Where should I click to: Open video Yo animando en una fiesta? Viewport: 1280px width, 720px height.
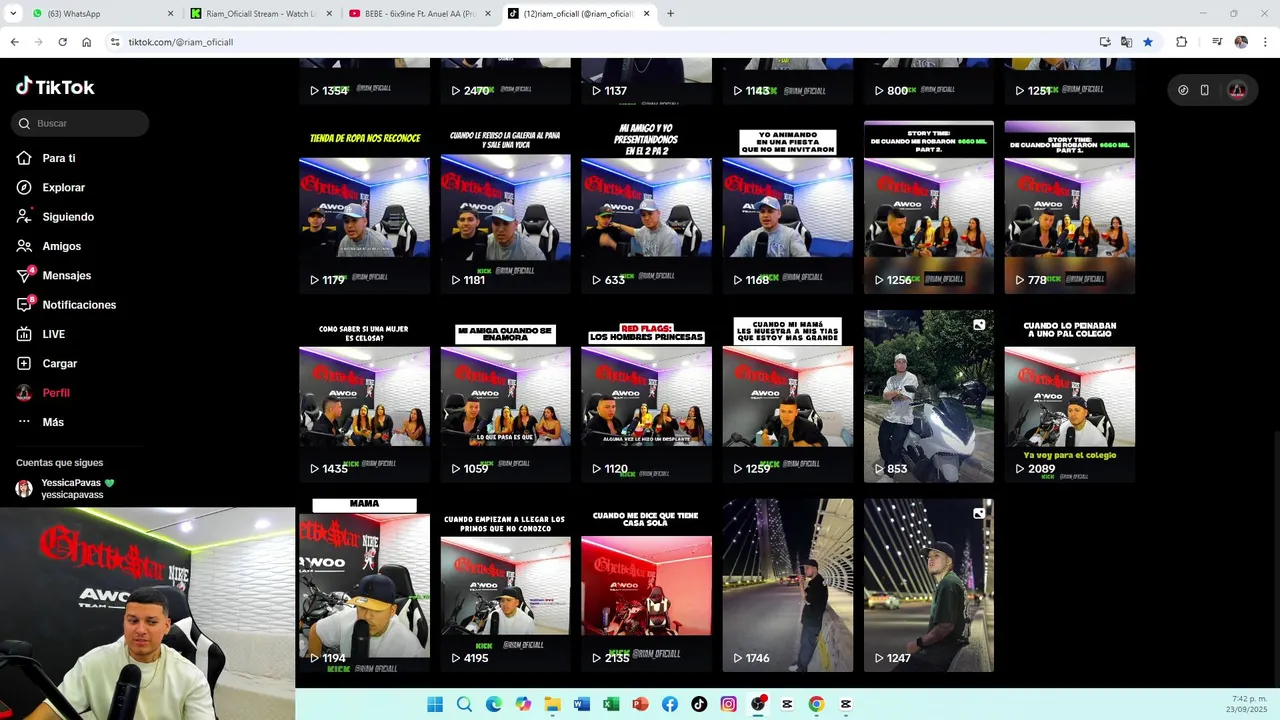(788, 208)
